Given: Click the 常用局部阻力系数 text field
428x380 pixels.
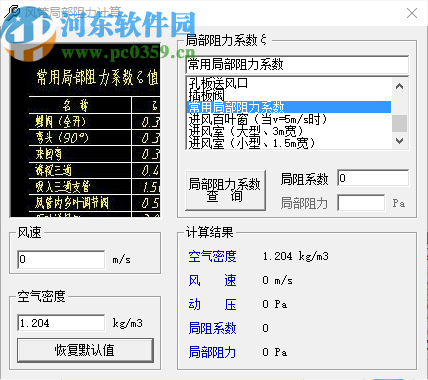Looking at the screenshot, I should [297, 64].
